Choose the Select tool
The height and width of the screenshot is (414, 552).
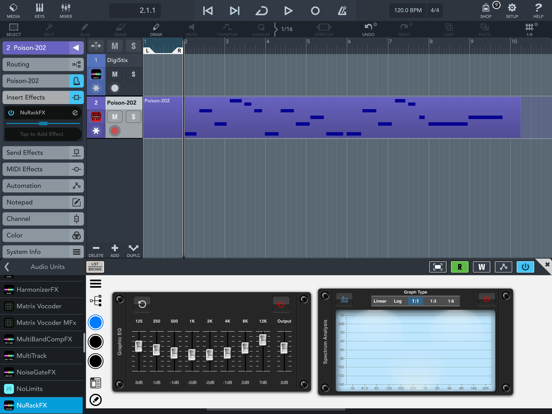click(x=13, y=29)
